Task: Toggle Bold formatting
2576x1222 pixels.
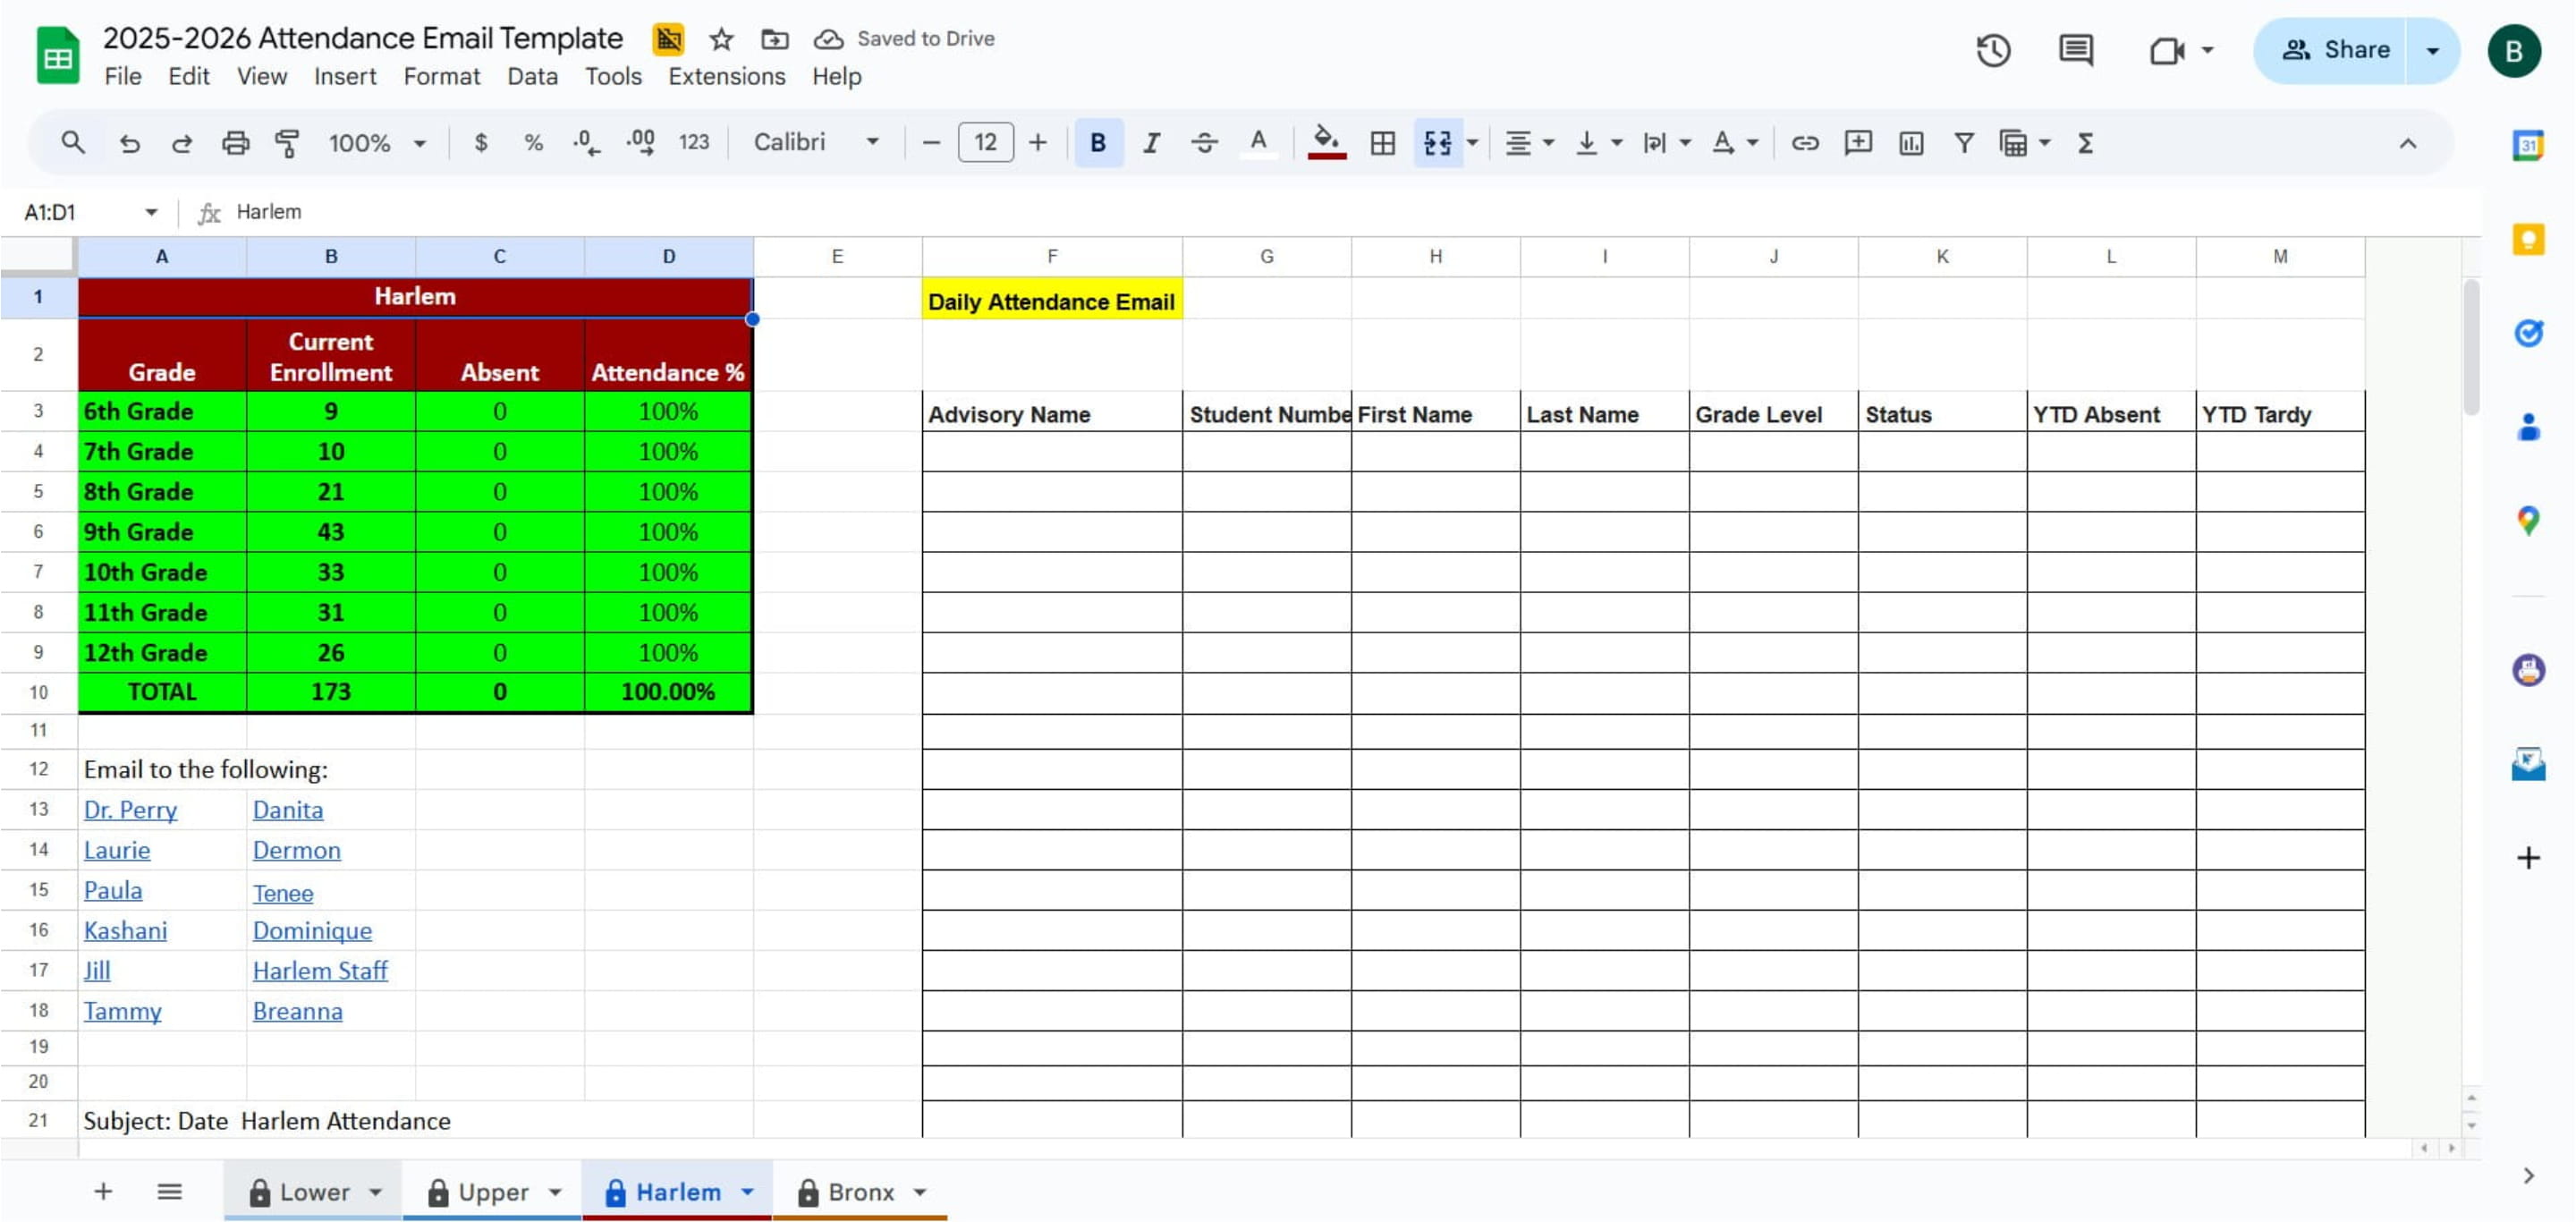Action: (x=1098, y=143)
